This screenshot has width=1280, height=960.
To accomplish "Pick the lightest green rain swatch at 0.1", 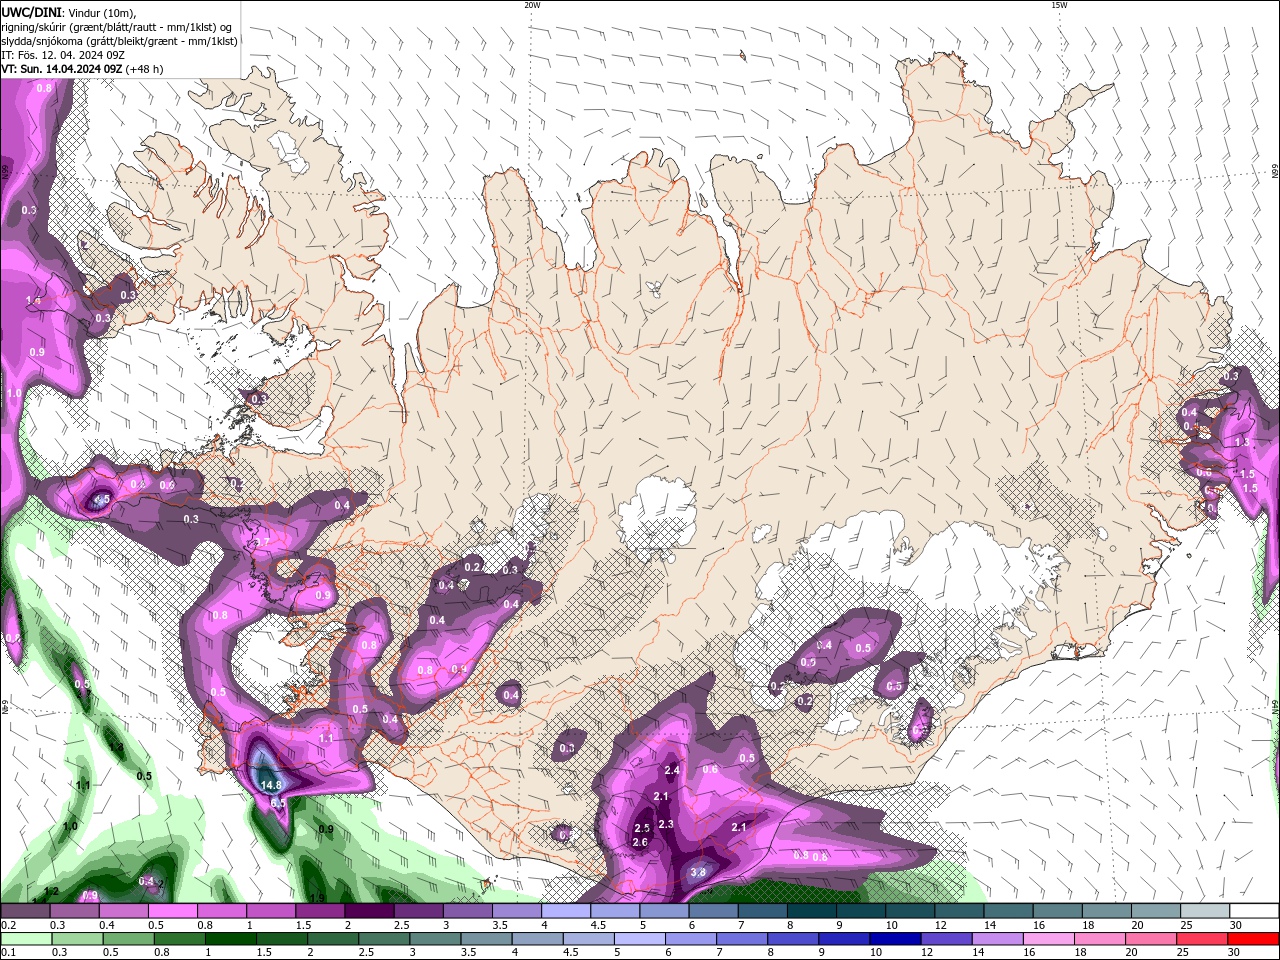I will 26,939.
